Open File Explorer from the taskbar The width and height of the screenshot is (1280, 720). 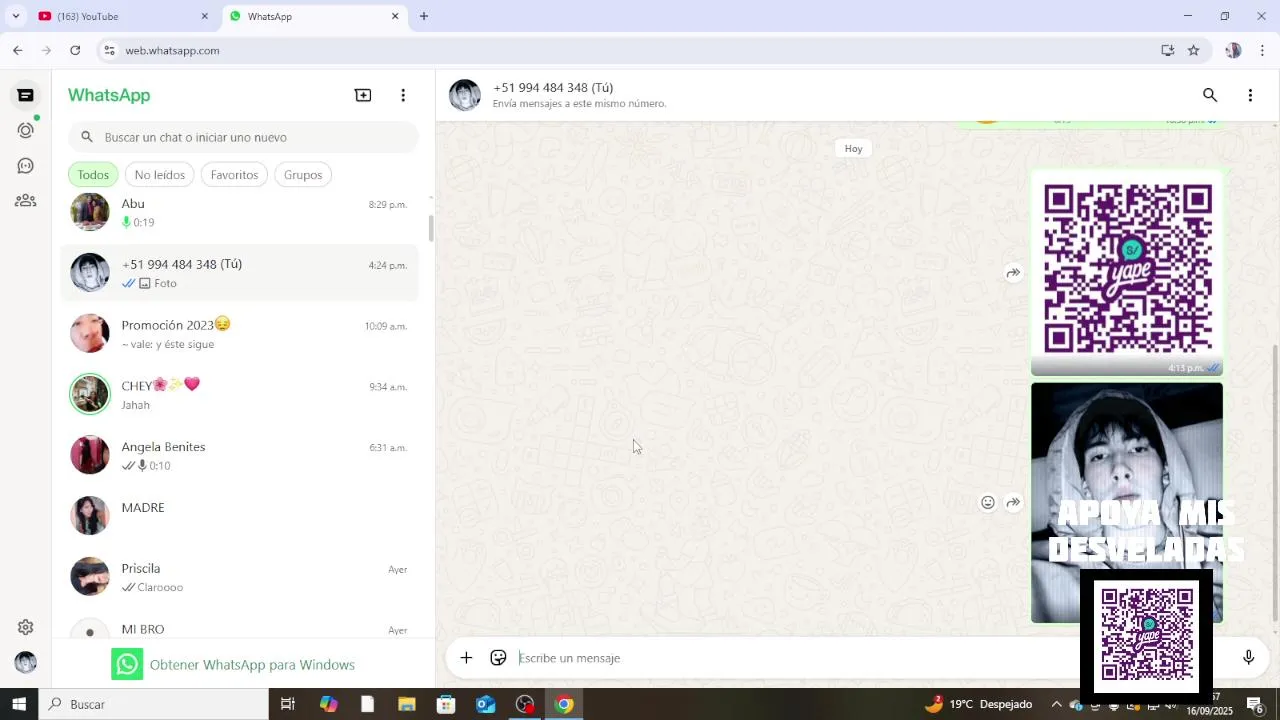tap(407, 704)
